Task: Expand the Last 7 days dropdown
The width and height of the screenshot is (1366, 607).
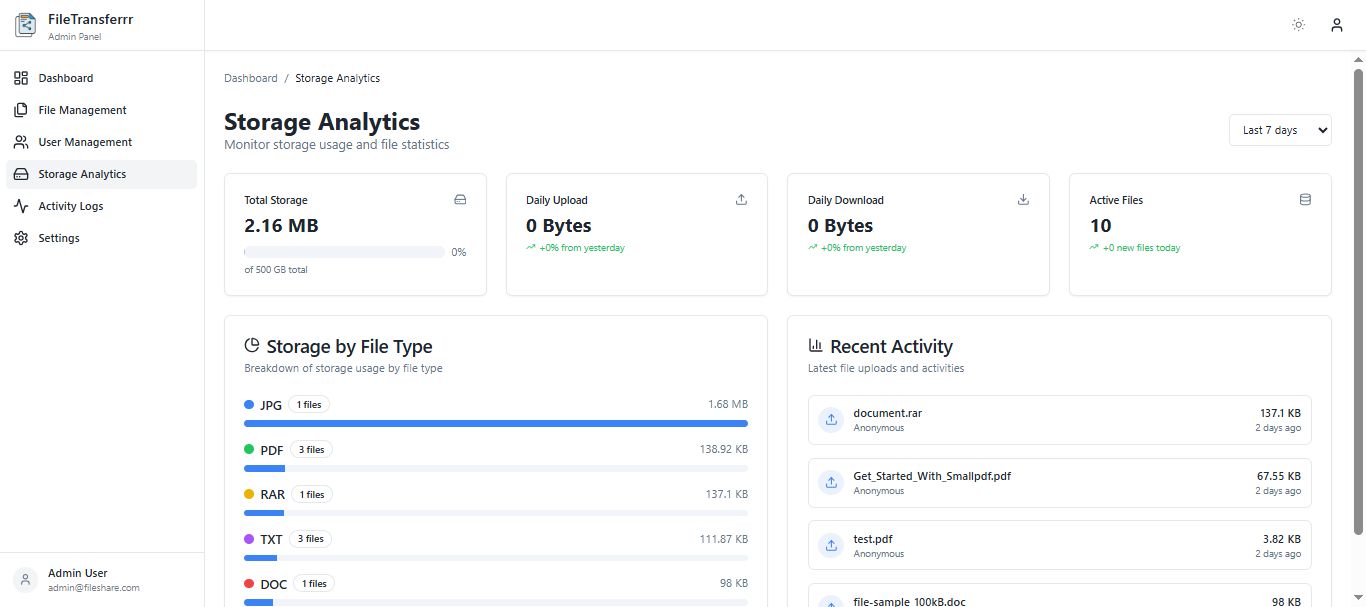Action: click(x=1280, y=130)
